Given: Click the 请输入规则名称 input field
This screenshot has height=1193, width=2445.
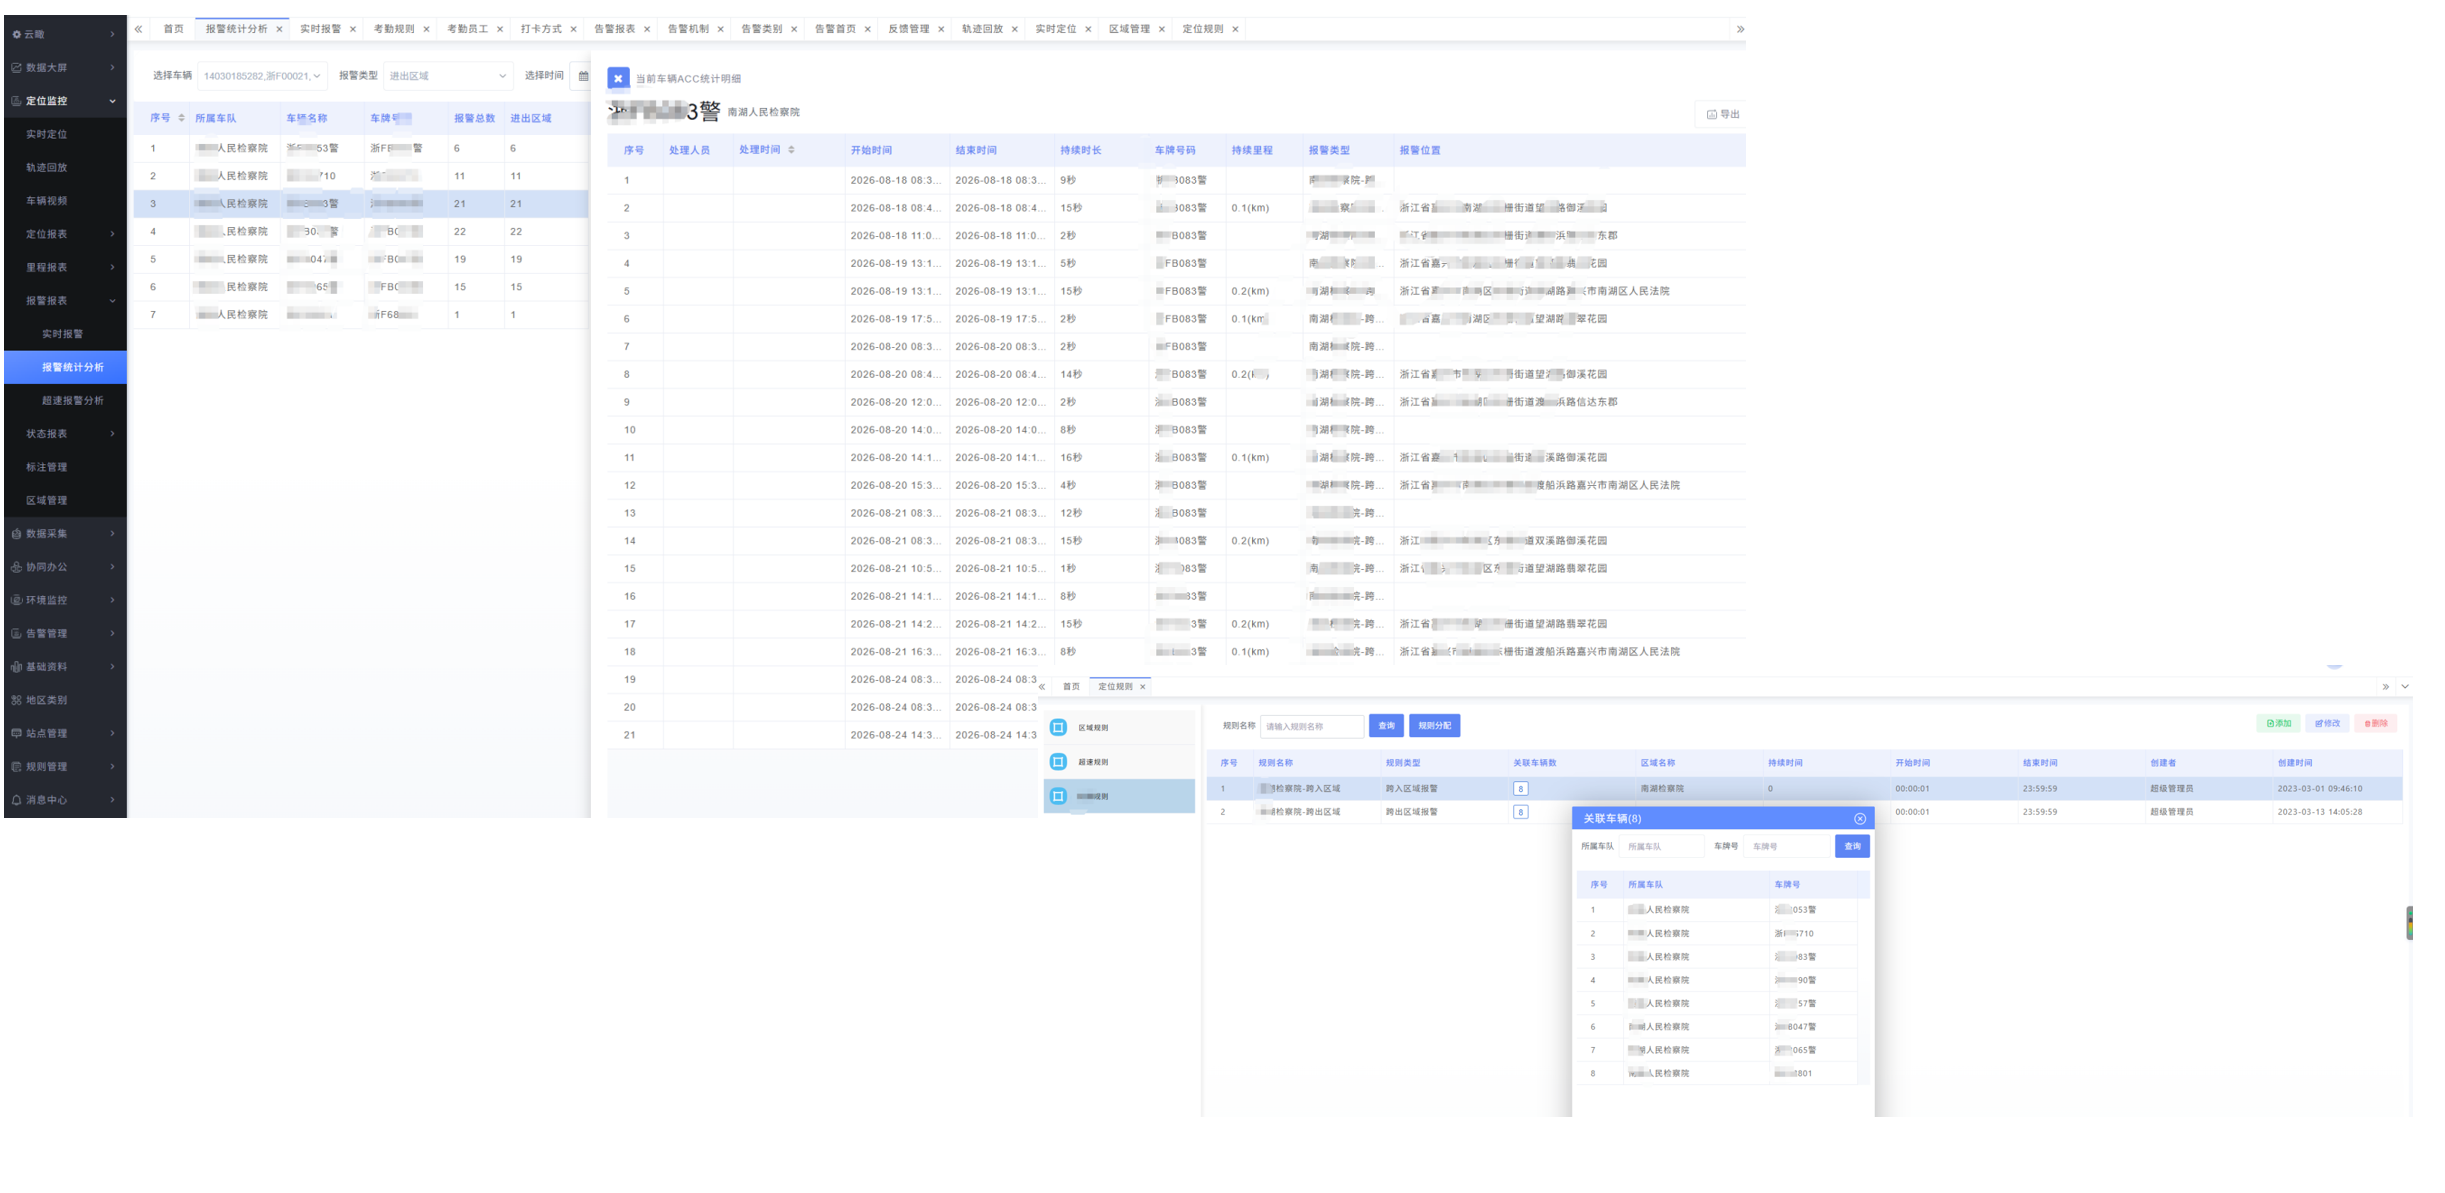Looking at the screenshot, I should pyautogui.click(x=1311, y=726).
